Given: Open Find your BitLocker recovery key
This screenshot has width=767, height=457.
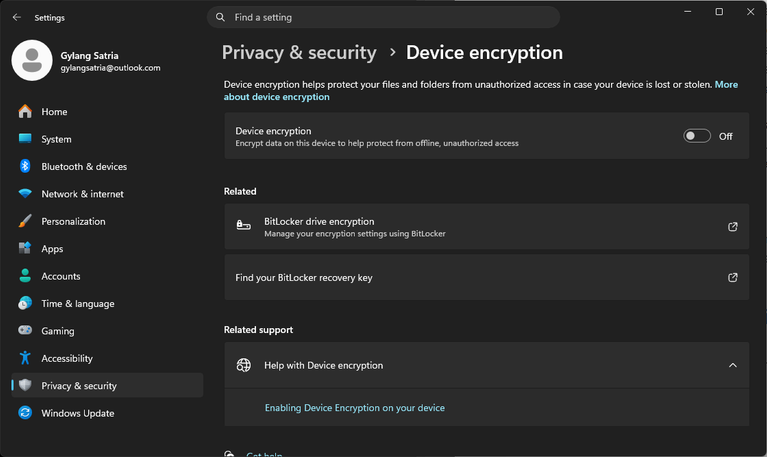Looking at the screenshot, I should point(486,277).
